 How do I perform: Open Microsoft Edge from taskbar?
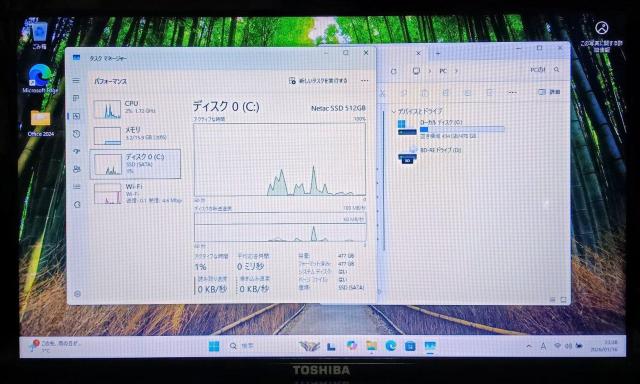[391, 346]
